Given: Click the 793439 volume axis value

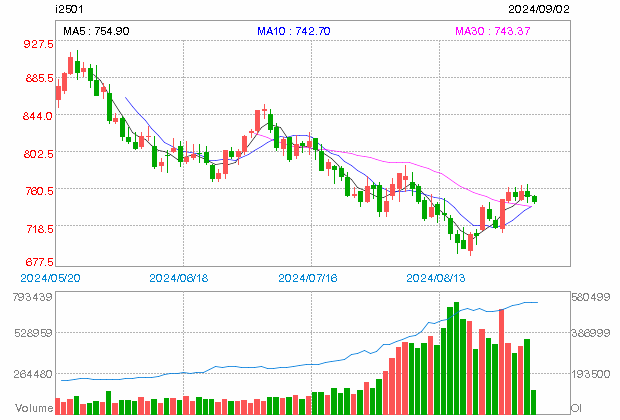Looking at the screenshot, I should [x=32, y=297].
